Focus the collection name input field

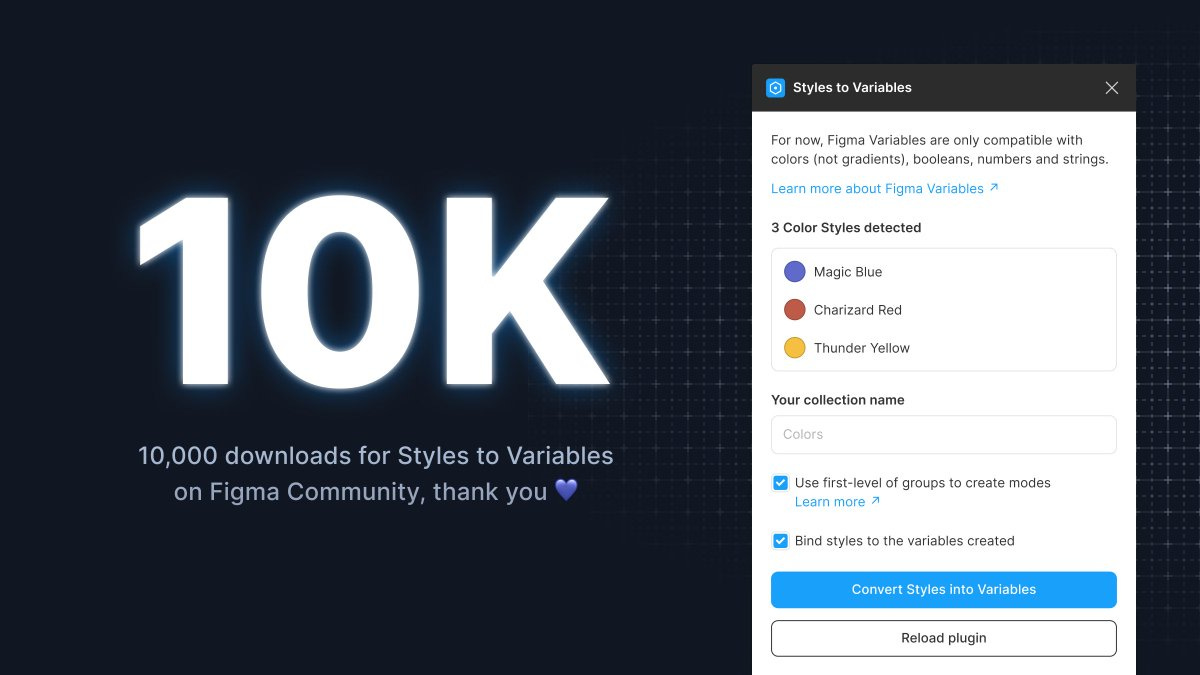[944, 435]
